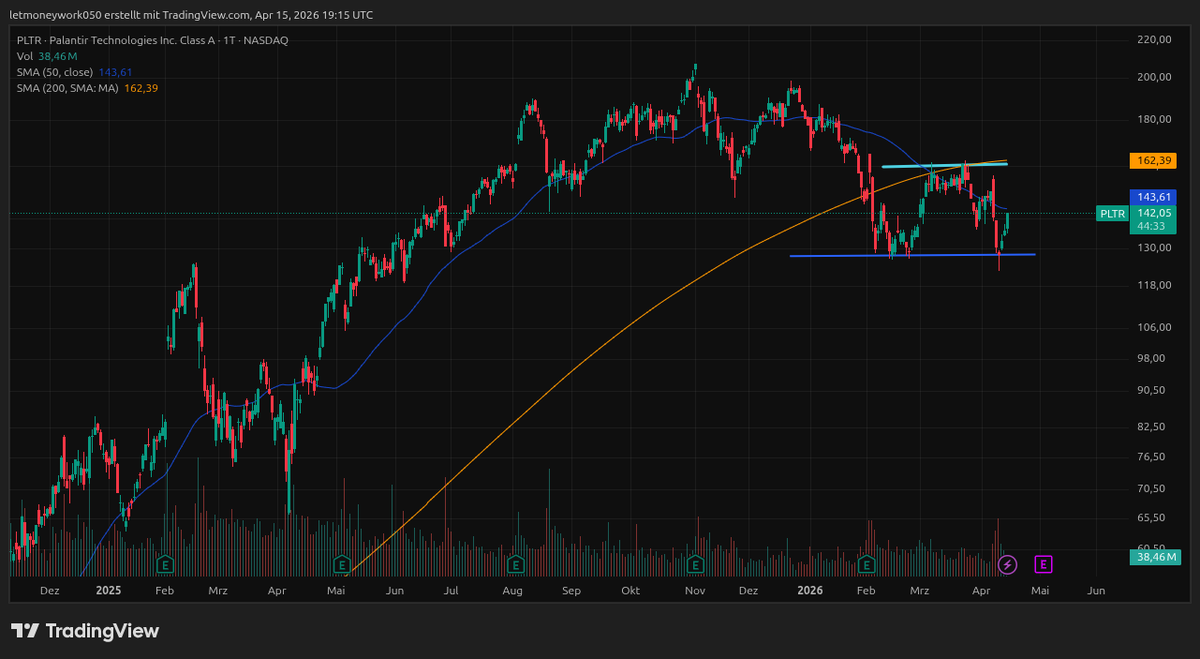This screenshot has height=659, width=1200.
Task: Click the Jul label on time axis
Action: [x=451, y=591]
